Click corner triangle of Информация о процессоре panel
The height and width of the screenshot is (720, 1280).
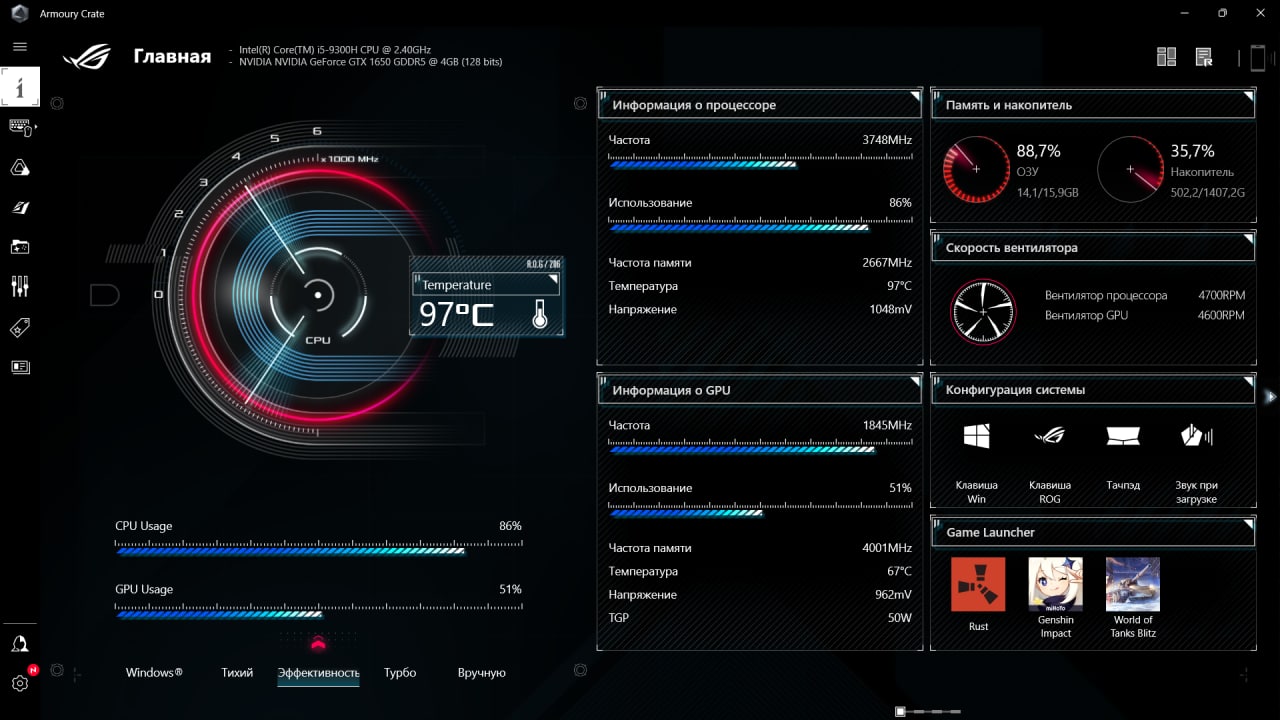pyautogui.click(x=915, y=97)
